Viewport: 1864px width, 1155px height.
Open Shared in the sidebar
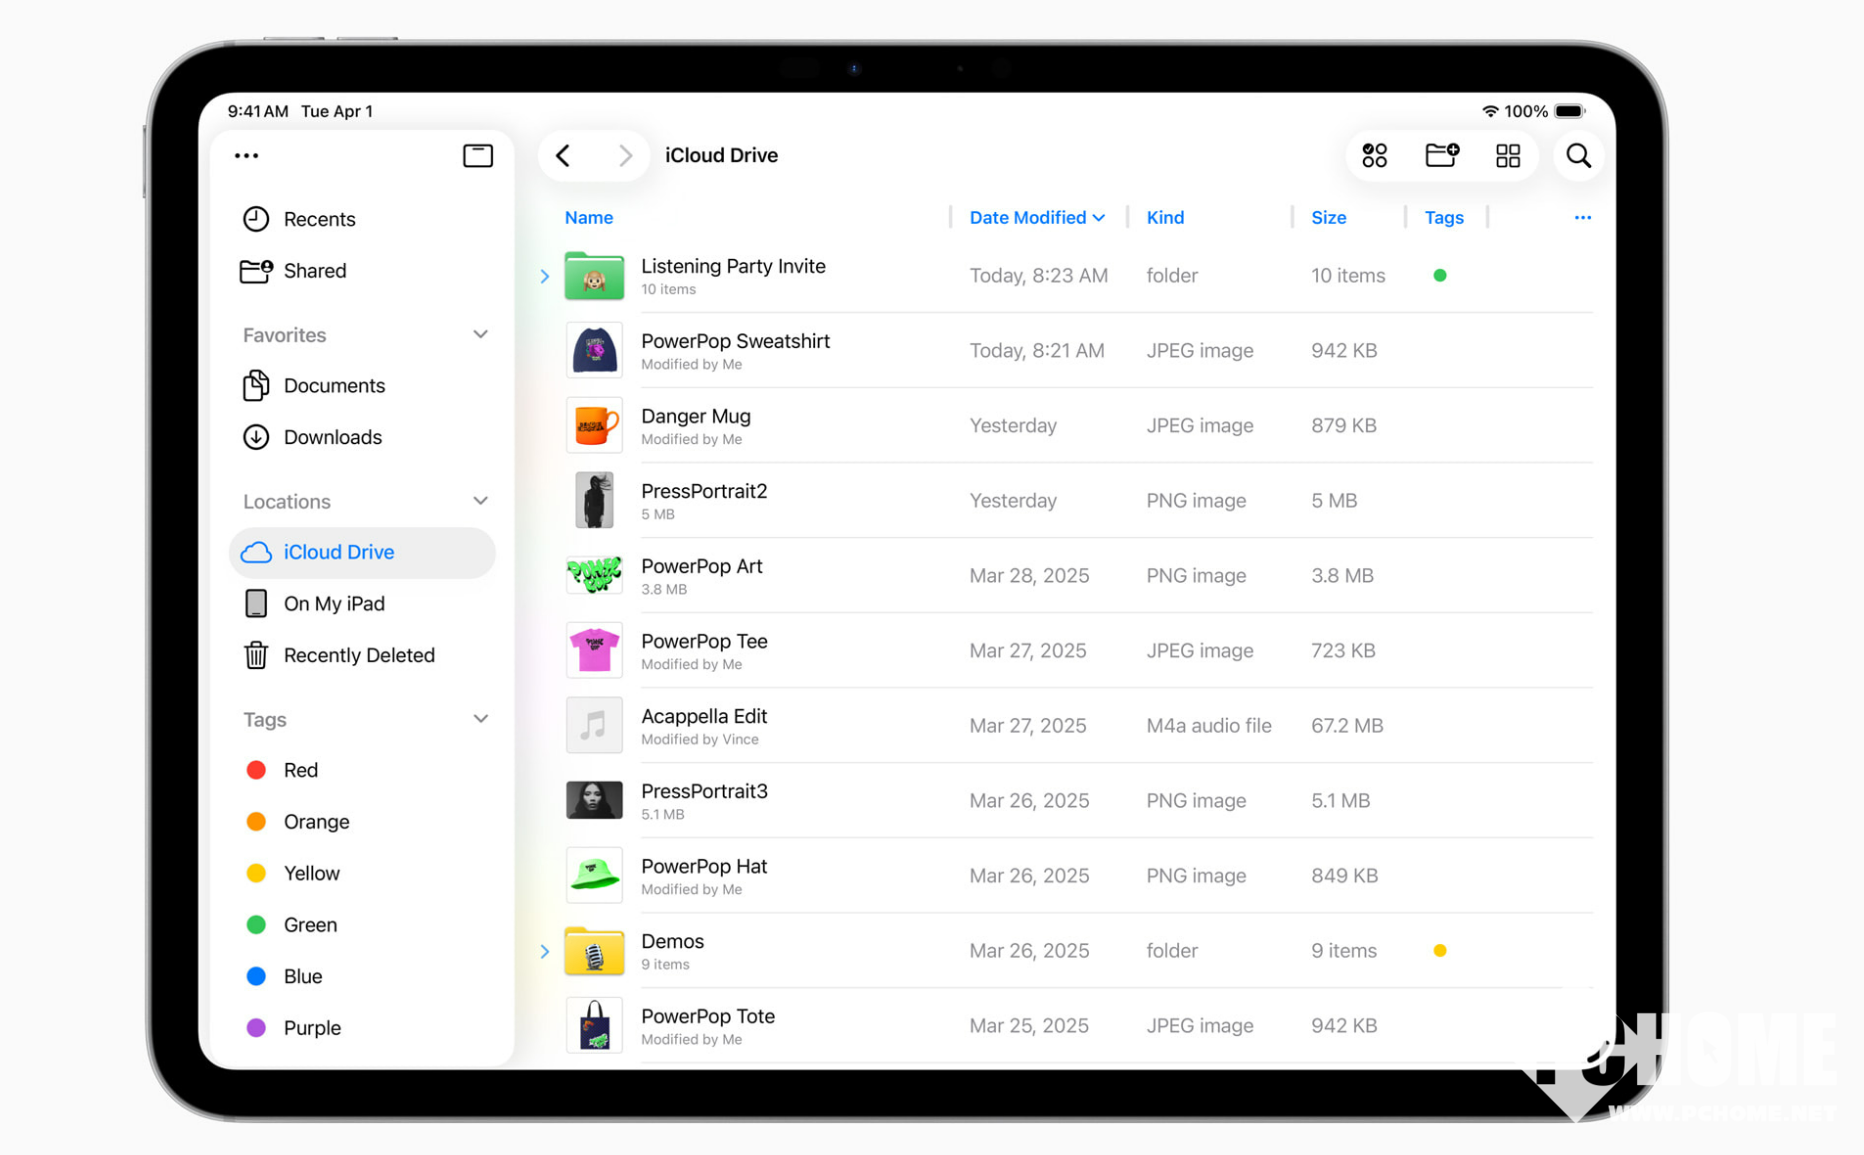click(362, 271)
